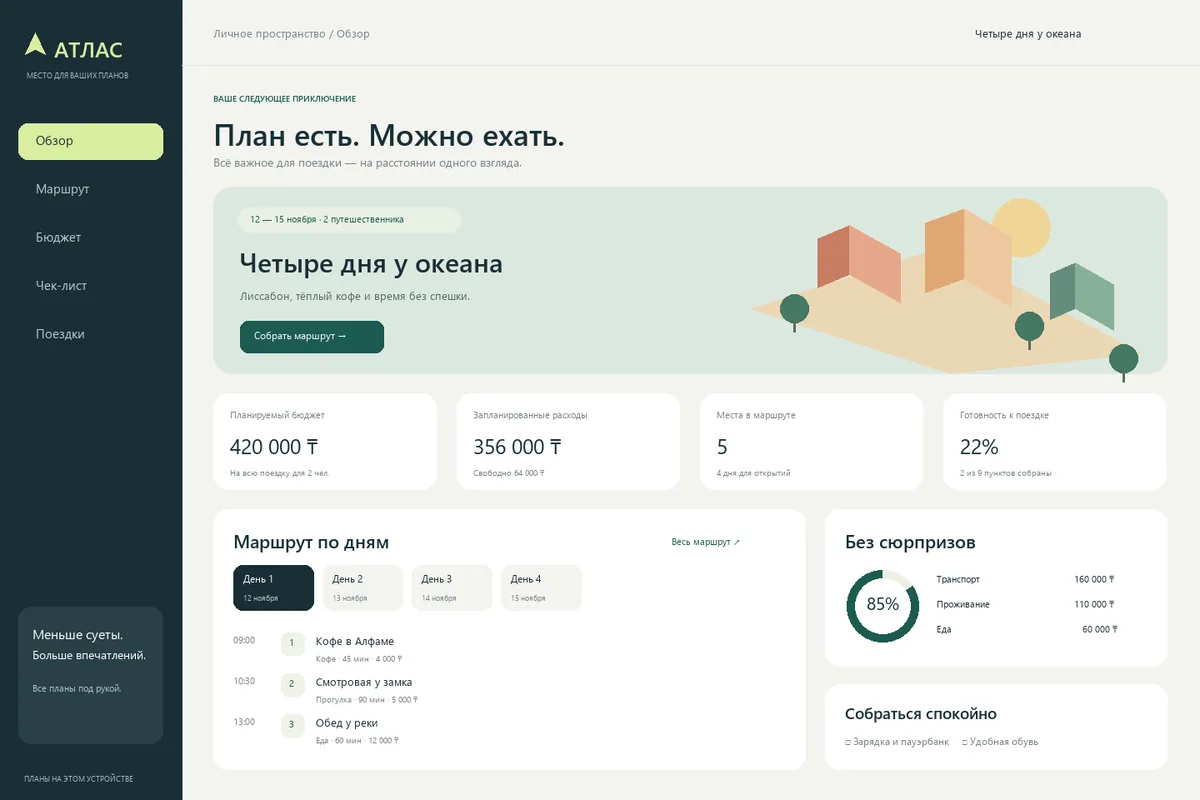Screen dimensions: 1200x800
Task: Click the step number 3 badge
Action: (x=292, y=725)
